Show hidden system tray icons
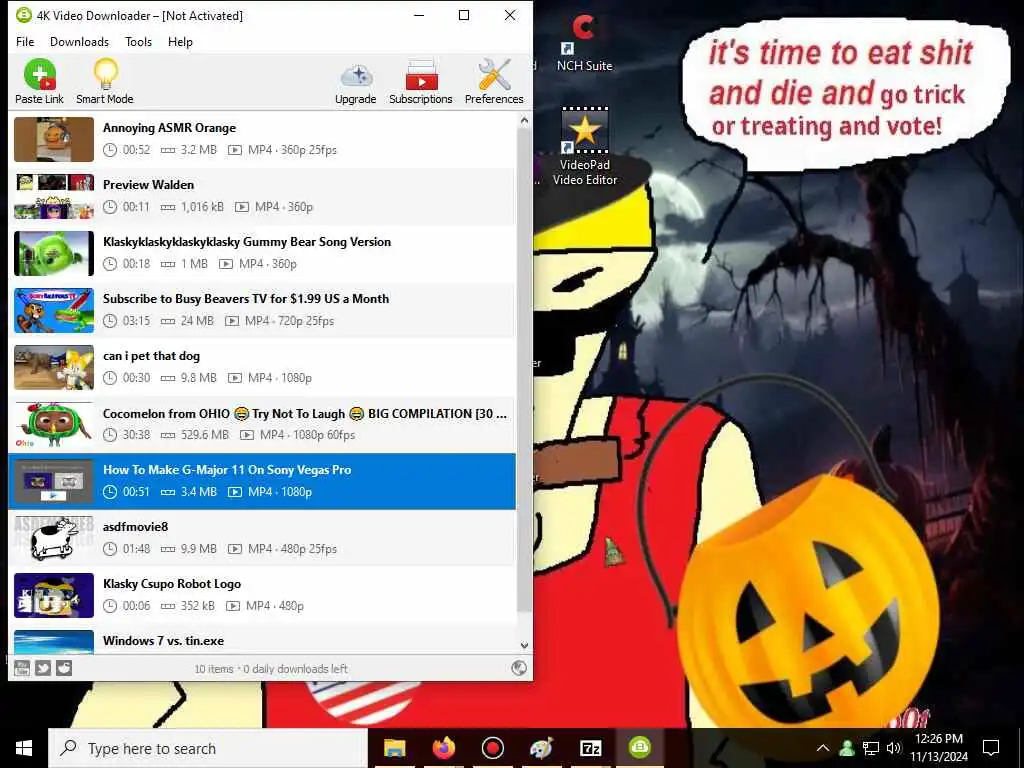The image size is (1024, 768). 823,748
